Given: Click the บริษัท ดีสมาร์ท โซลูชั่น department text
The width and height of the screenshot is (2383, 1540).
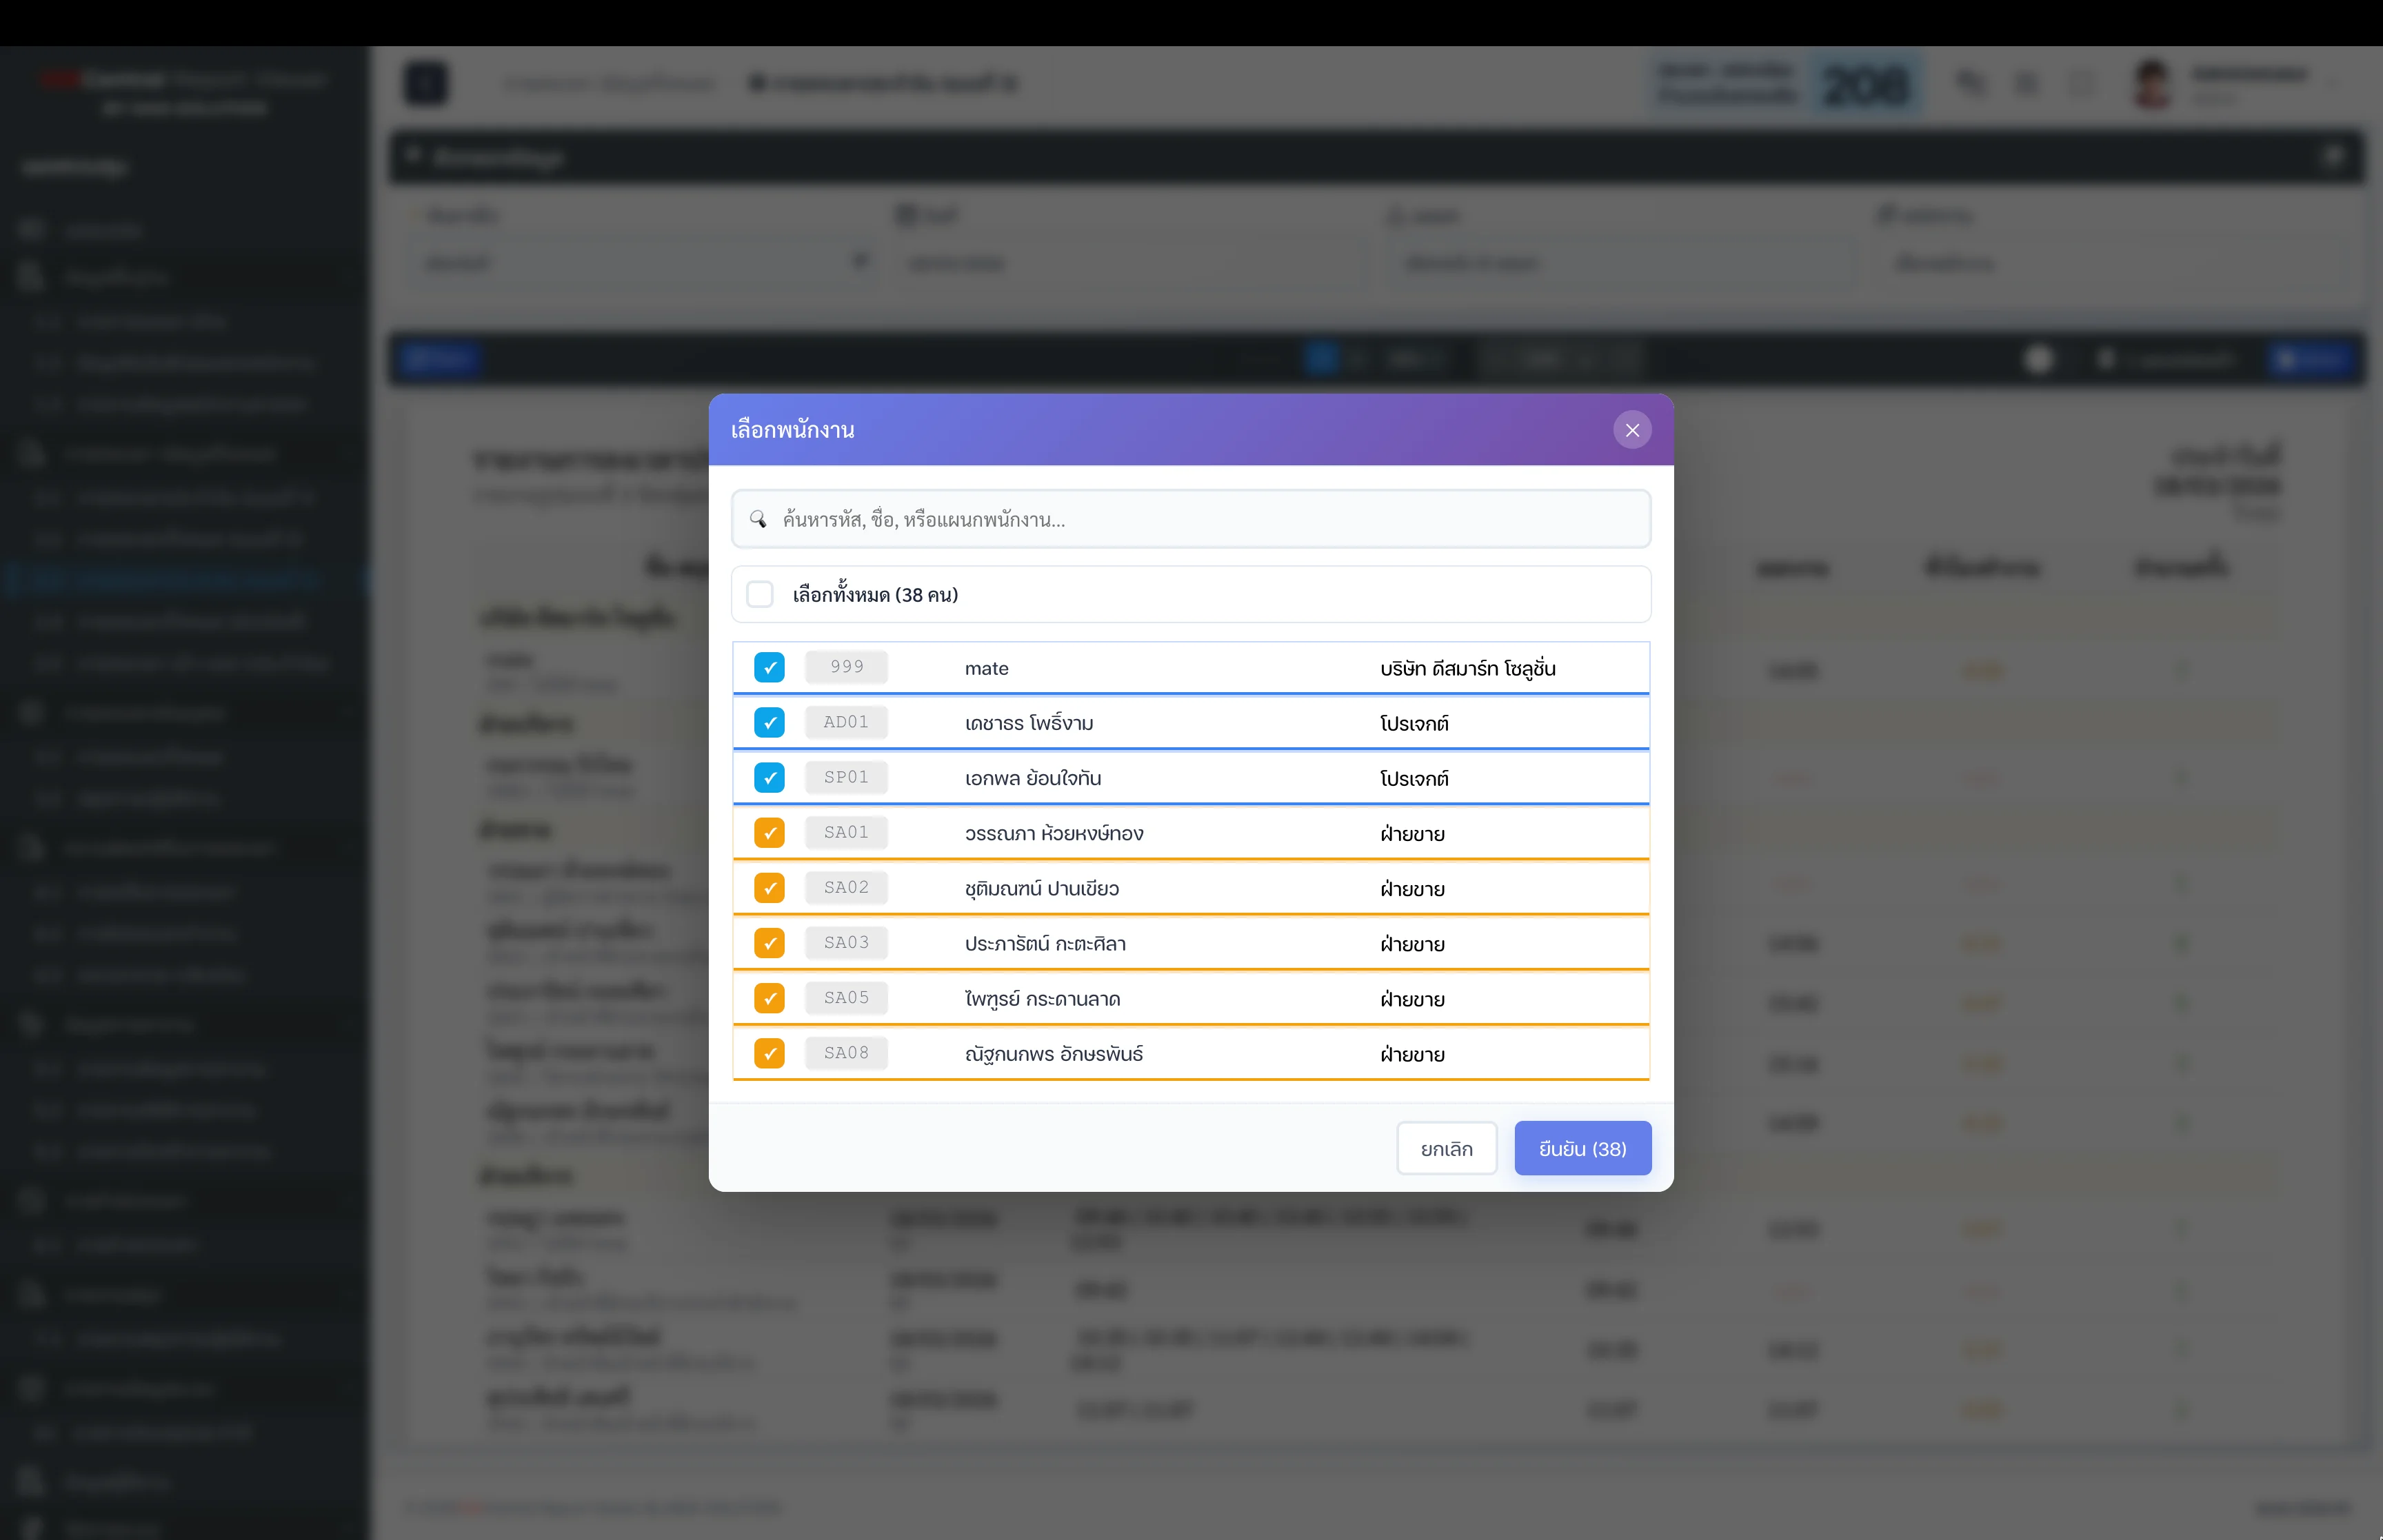Looking at the screenshot, I should 1467,668.
